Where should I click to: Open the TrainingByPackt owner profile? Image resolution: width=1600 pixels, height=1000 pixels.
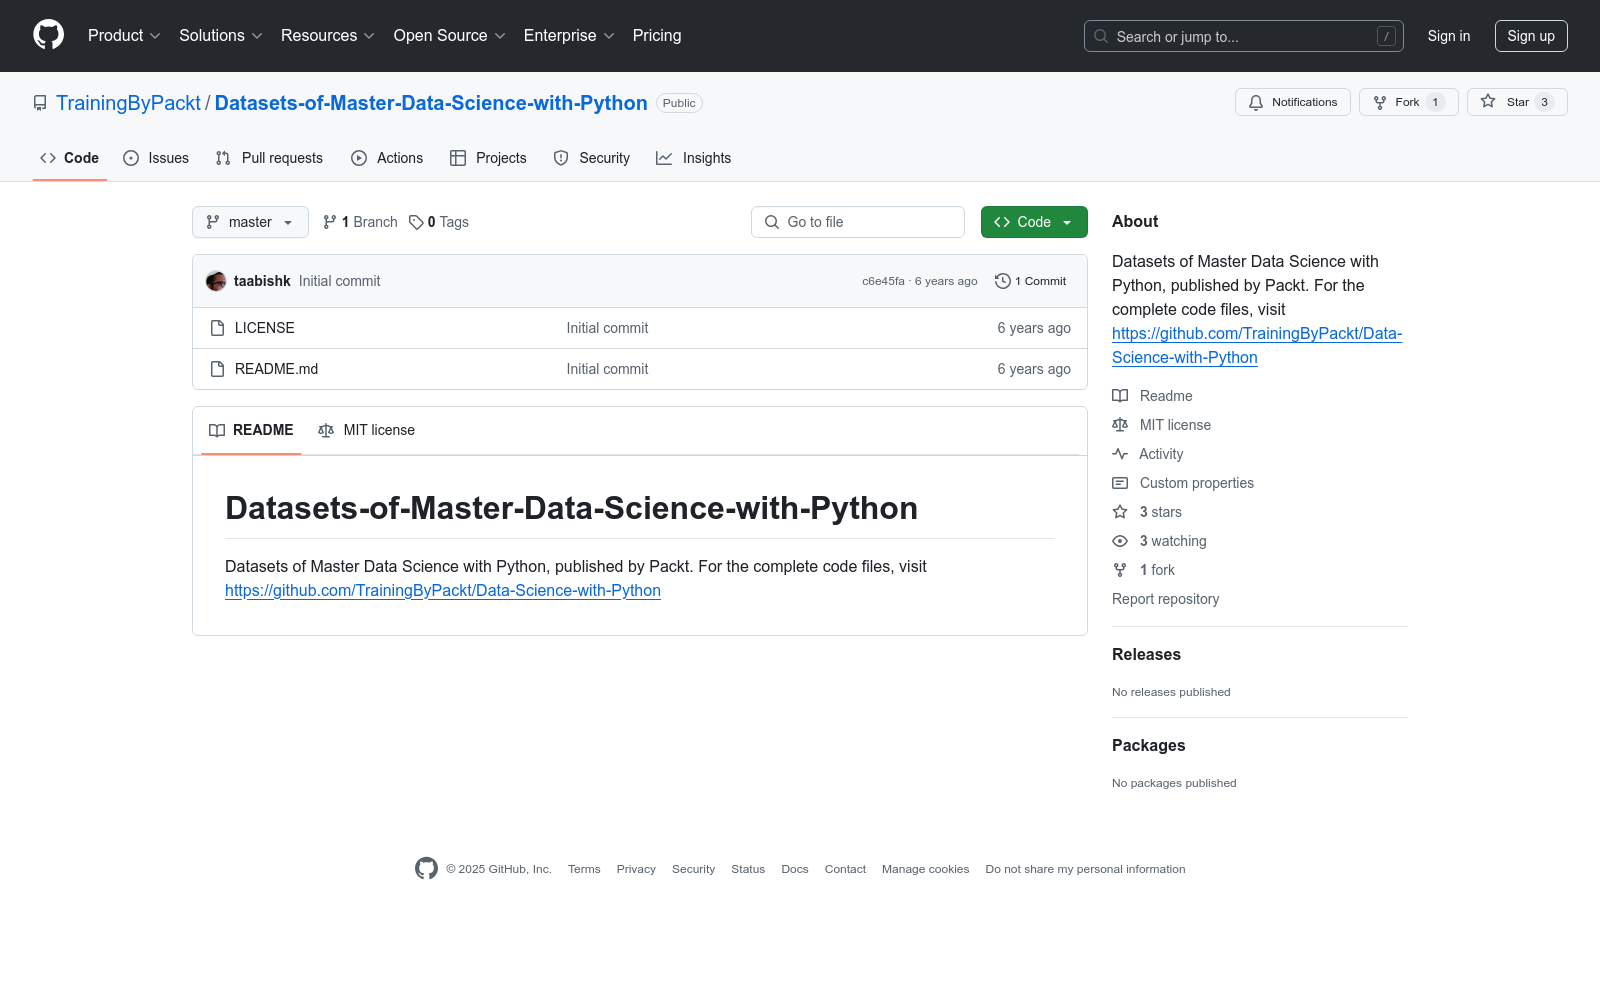click(128, 103)
